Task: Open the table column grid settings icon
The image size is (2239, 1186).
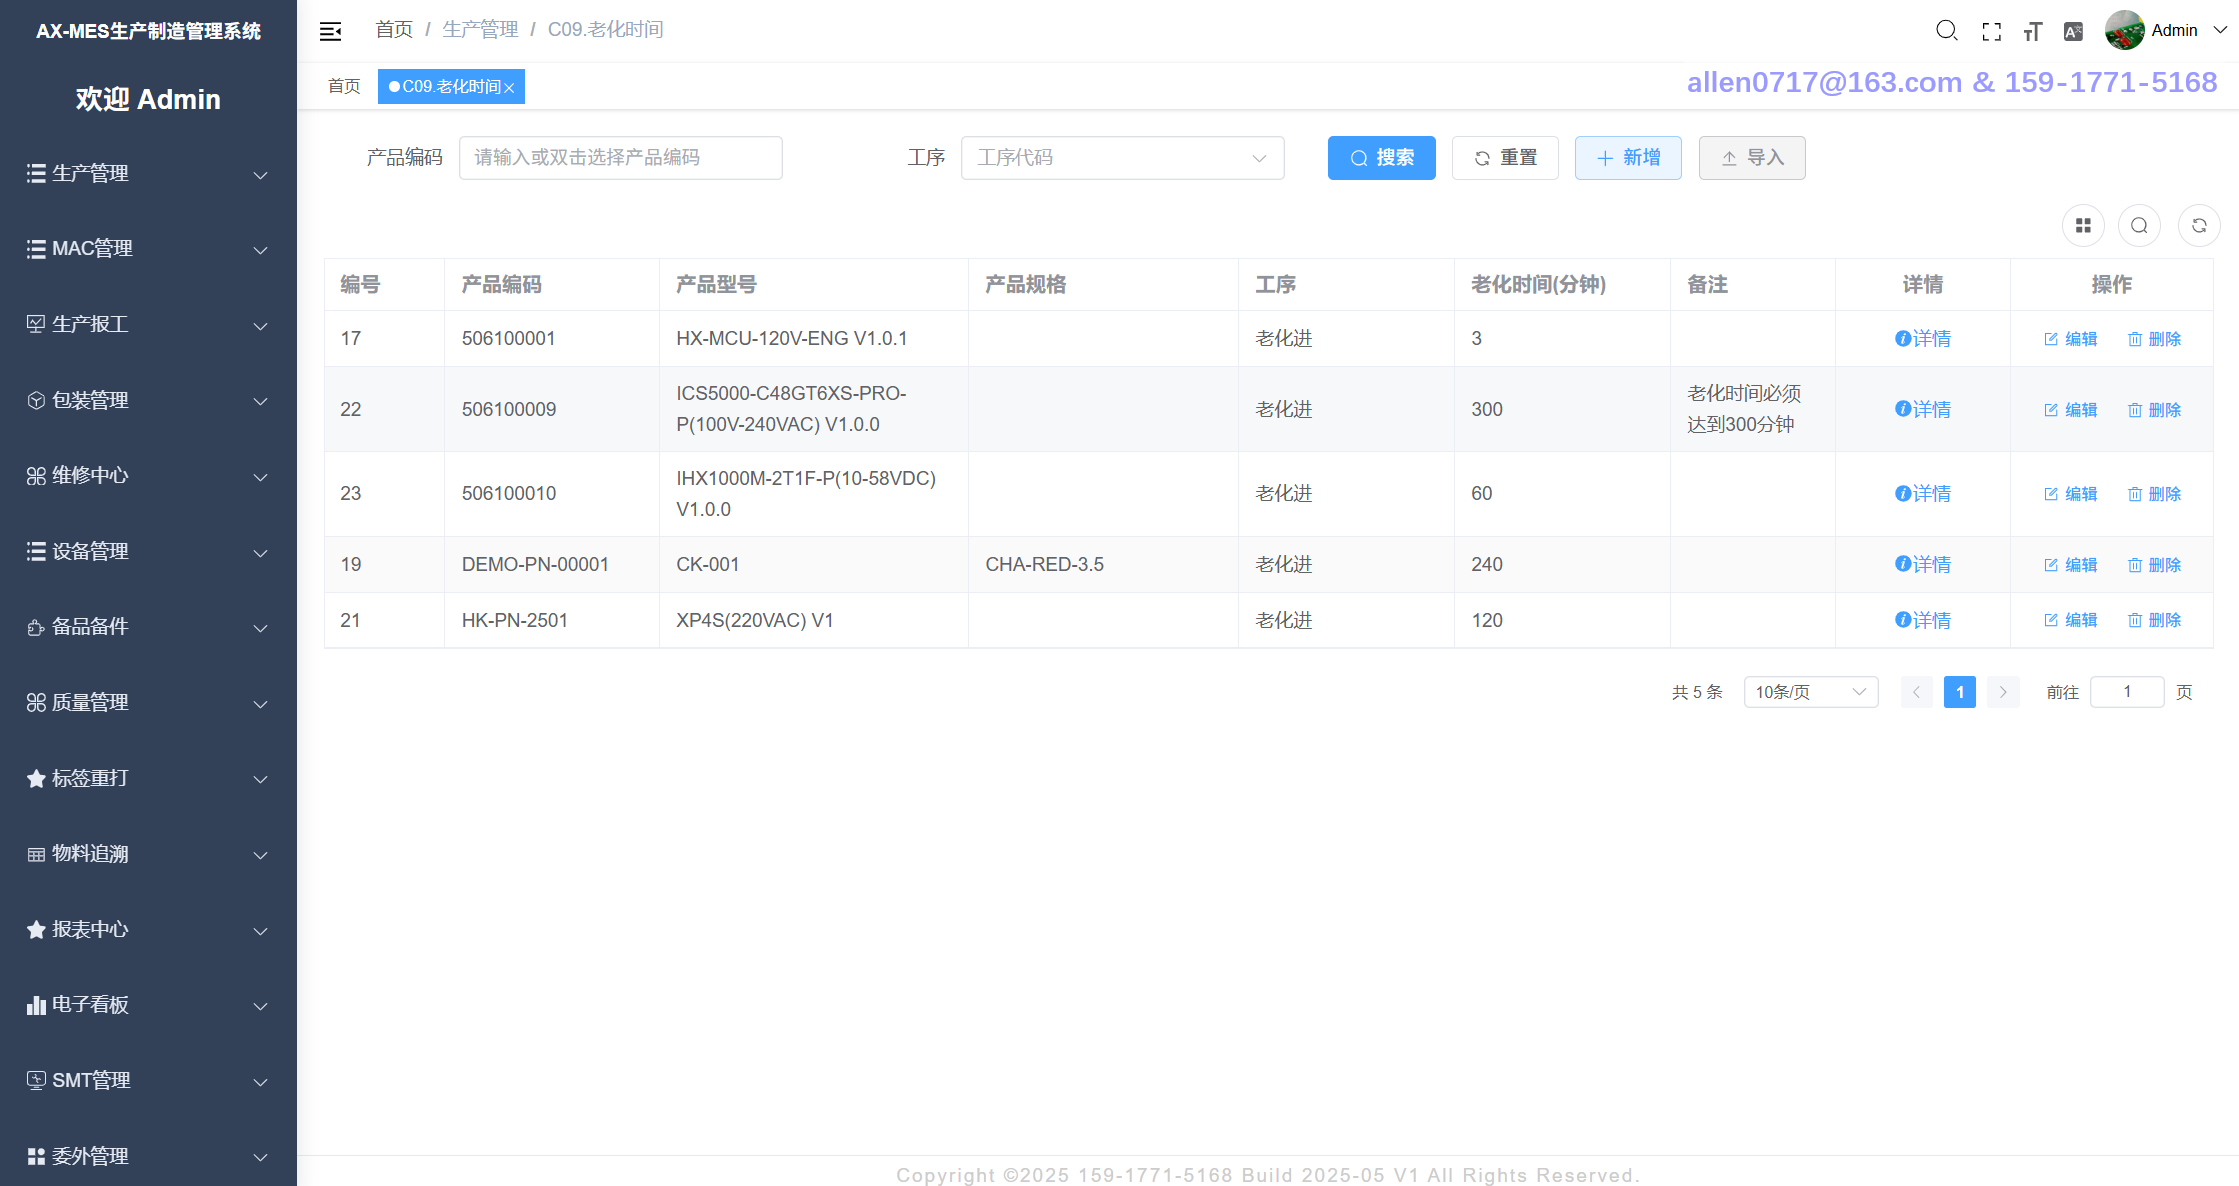Action: [2083, 226]
